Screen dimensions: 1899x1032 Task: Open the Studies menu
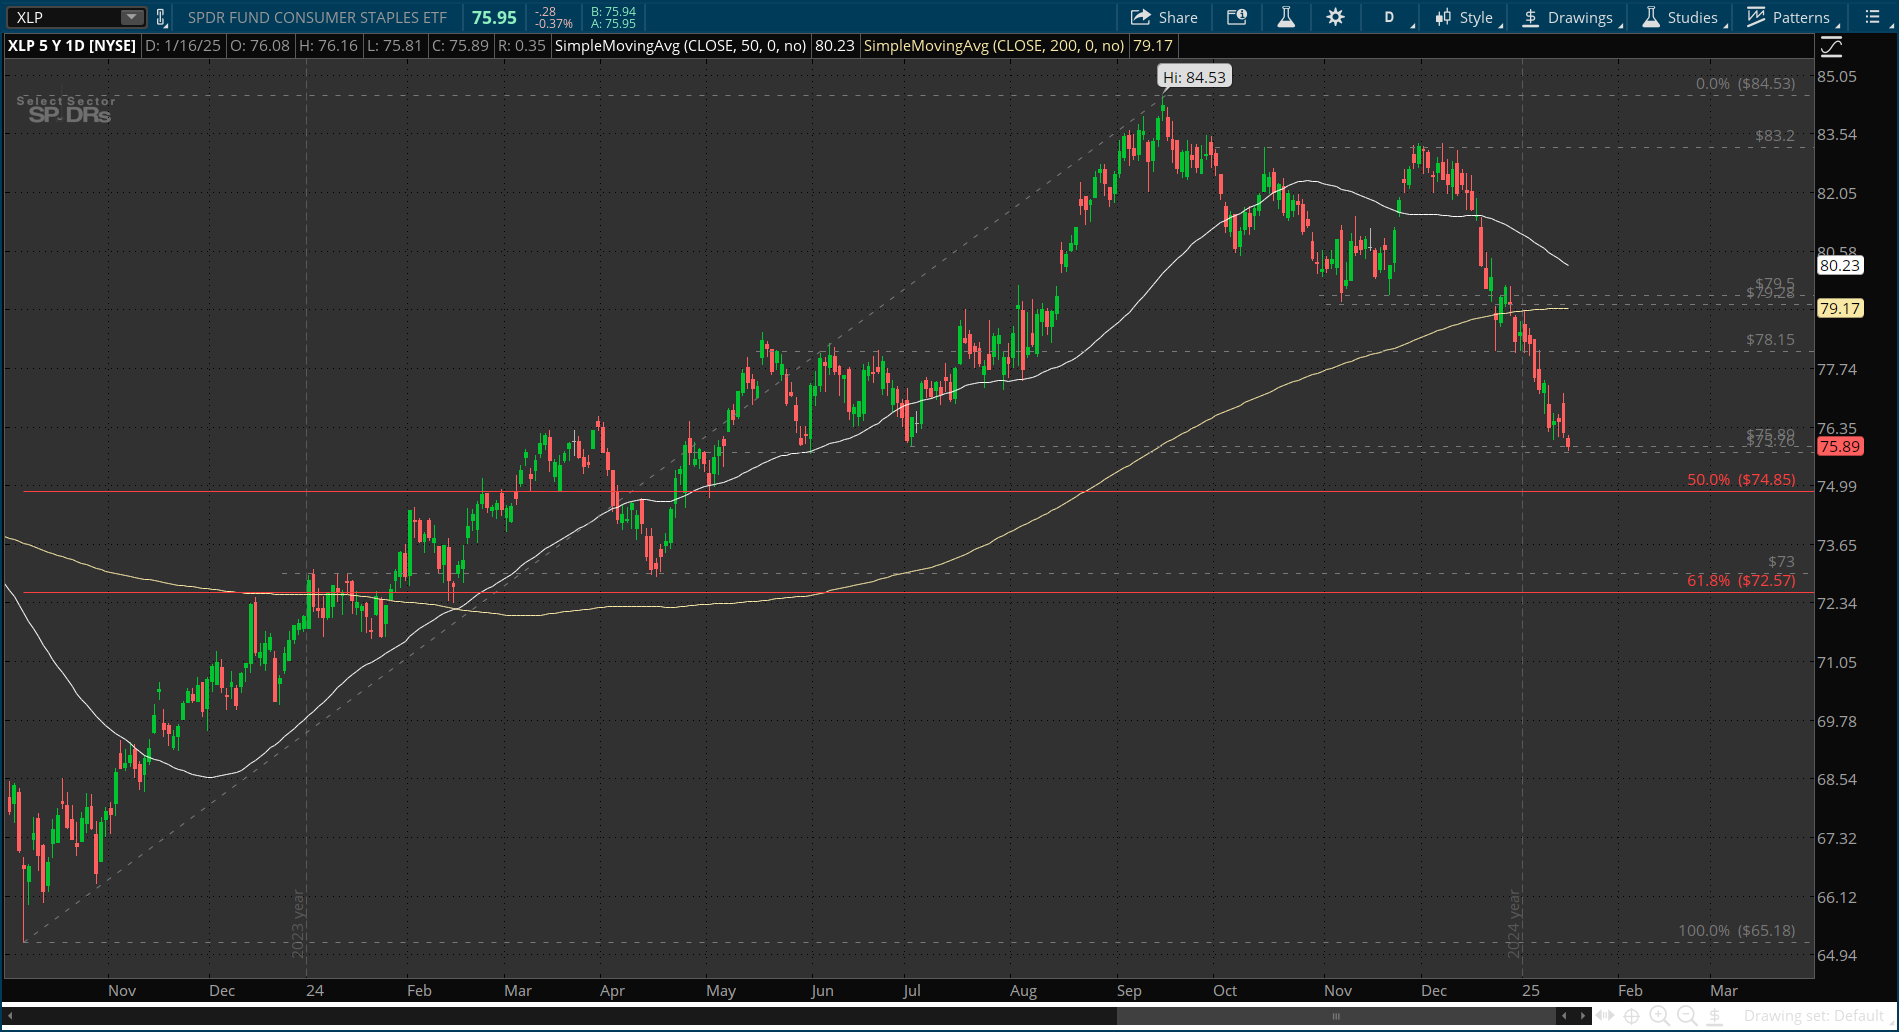[x=1682, y=17]
